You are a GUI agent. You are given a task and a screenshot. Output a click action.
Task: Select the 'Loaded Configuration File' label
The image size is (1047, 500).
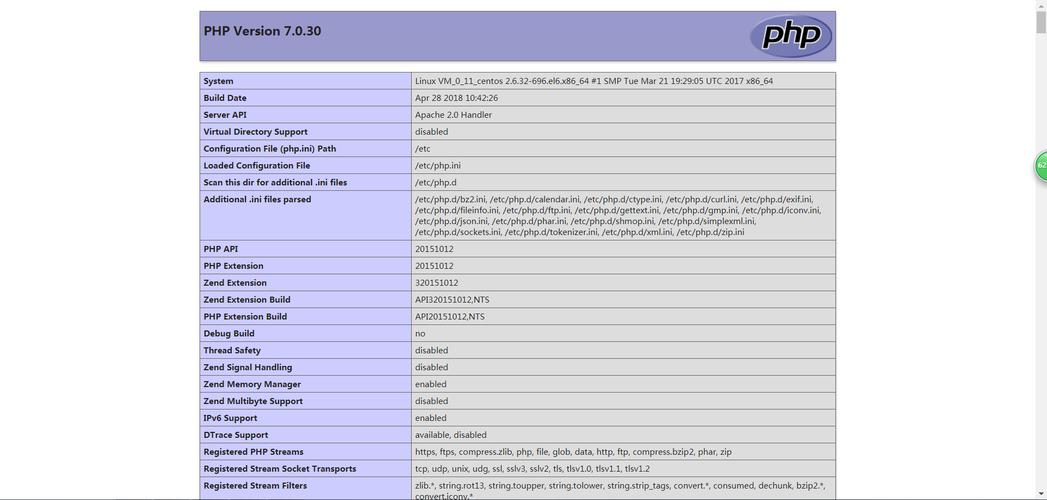pyautogui.click(x=257, y=166)
